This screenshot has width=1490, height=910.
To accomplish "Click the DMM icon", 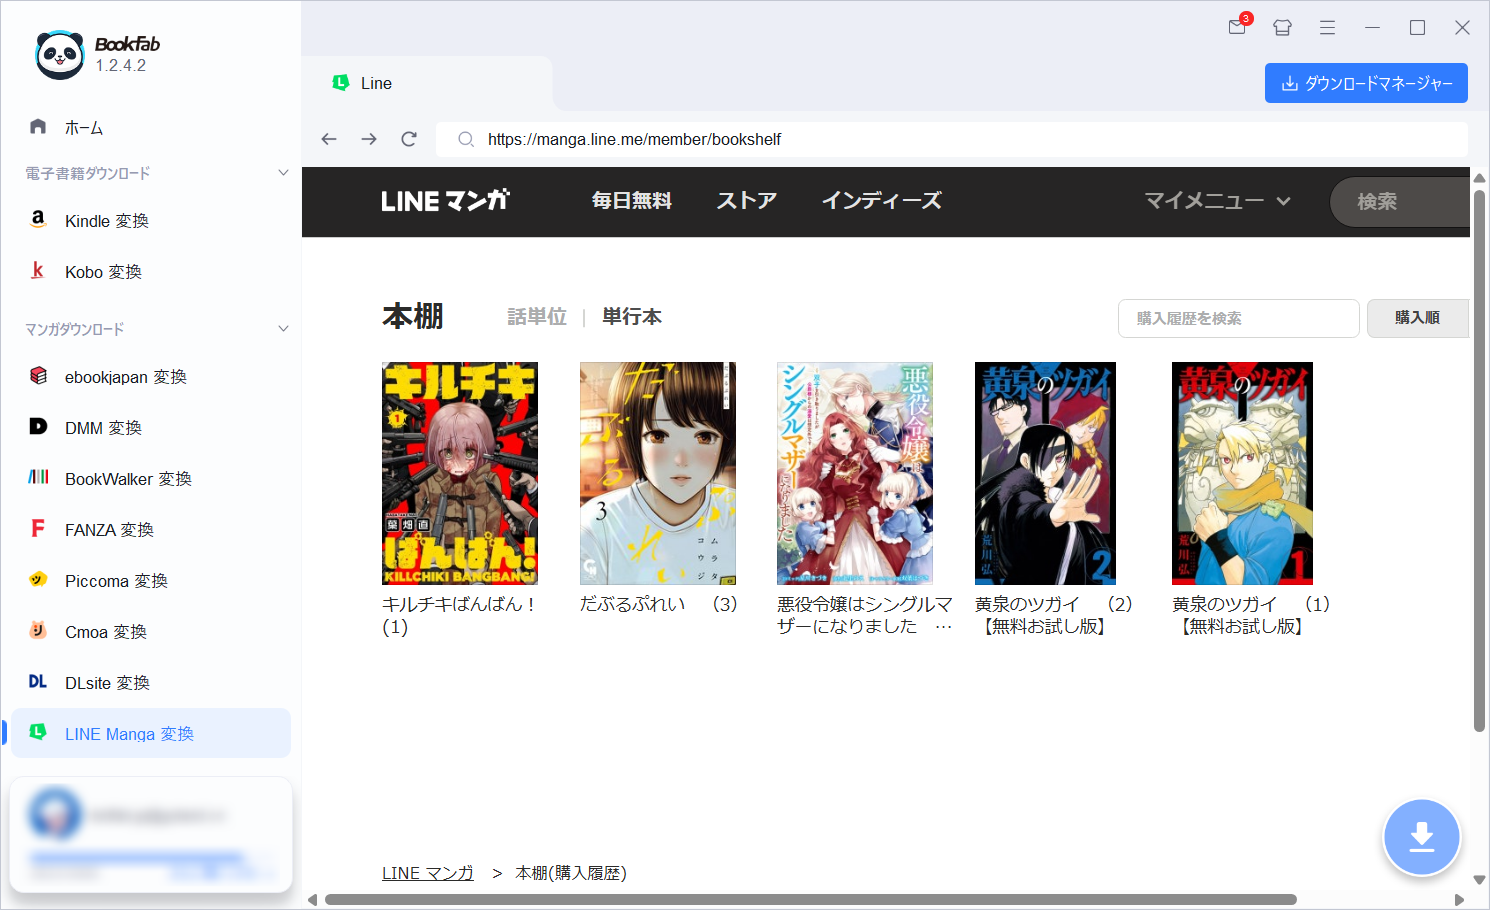I will (x=38, y=426).
